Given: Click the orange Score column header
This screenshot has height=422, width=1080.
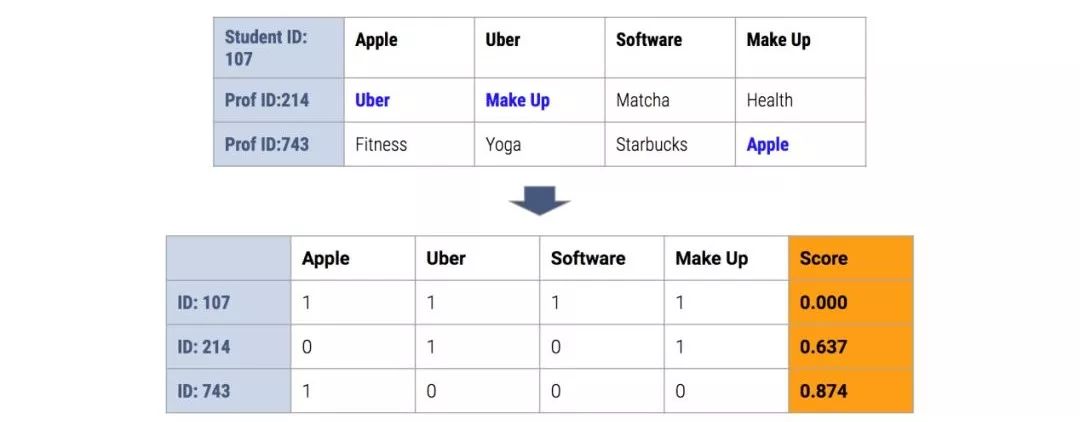Looking at the screenshot, I should click(x=823, y=258).
